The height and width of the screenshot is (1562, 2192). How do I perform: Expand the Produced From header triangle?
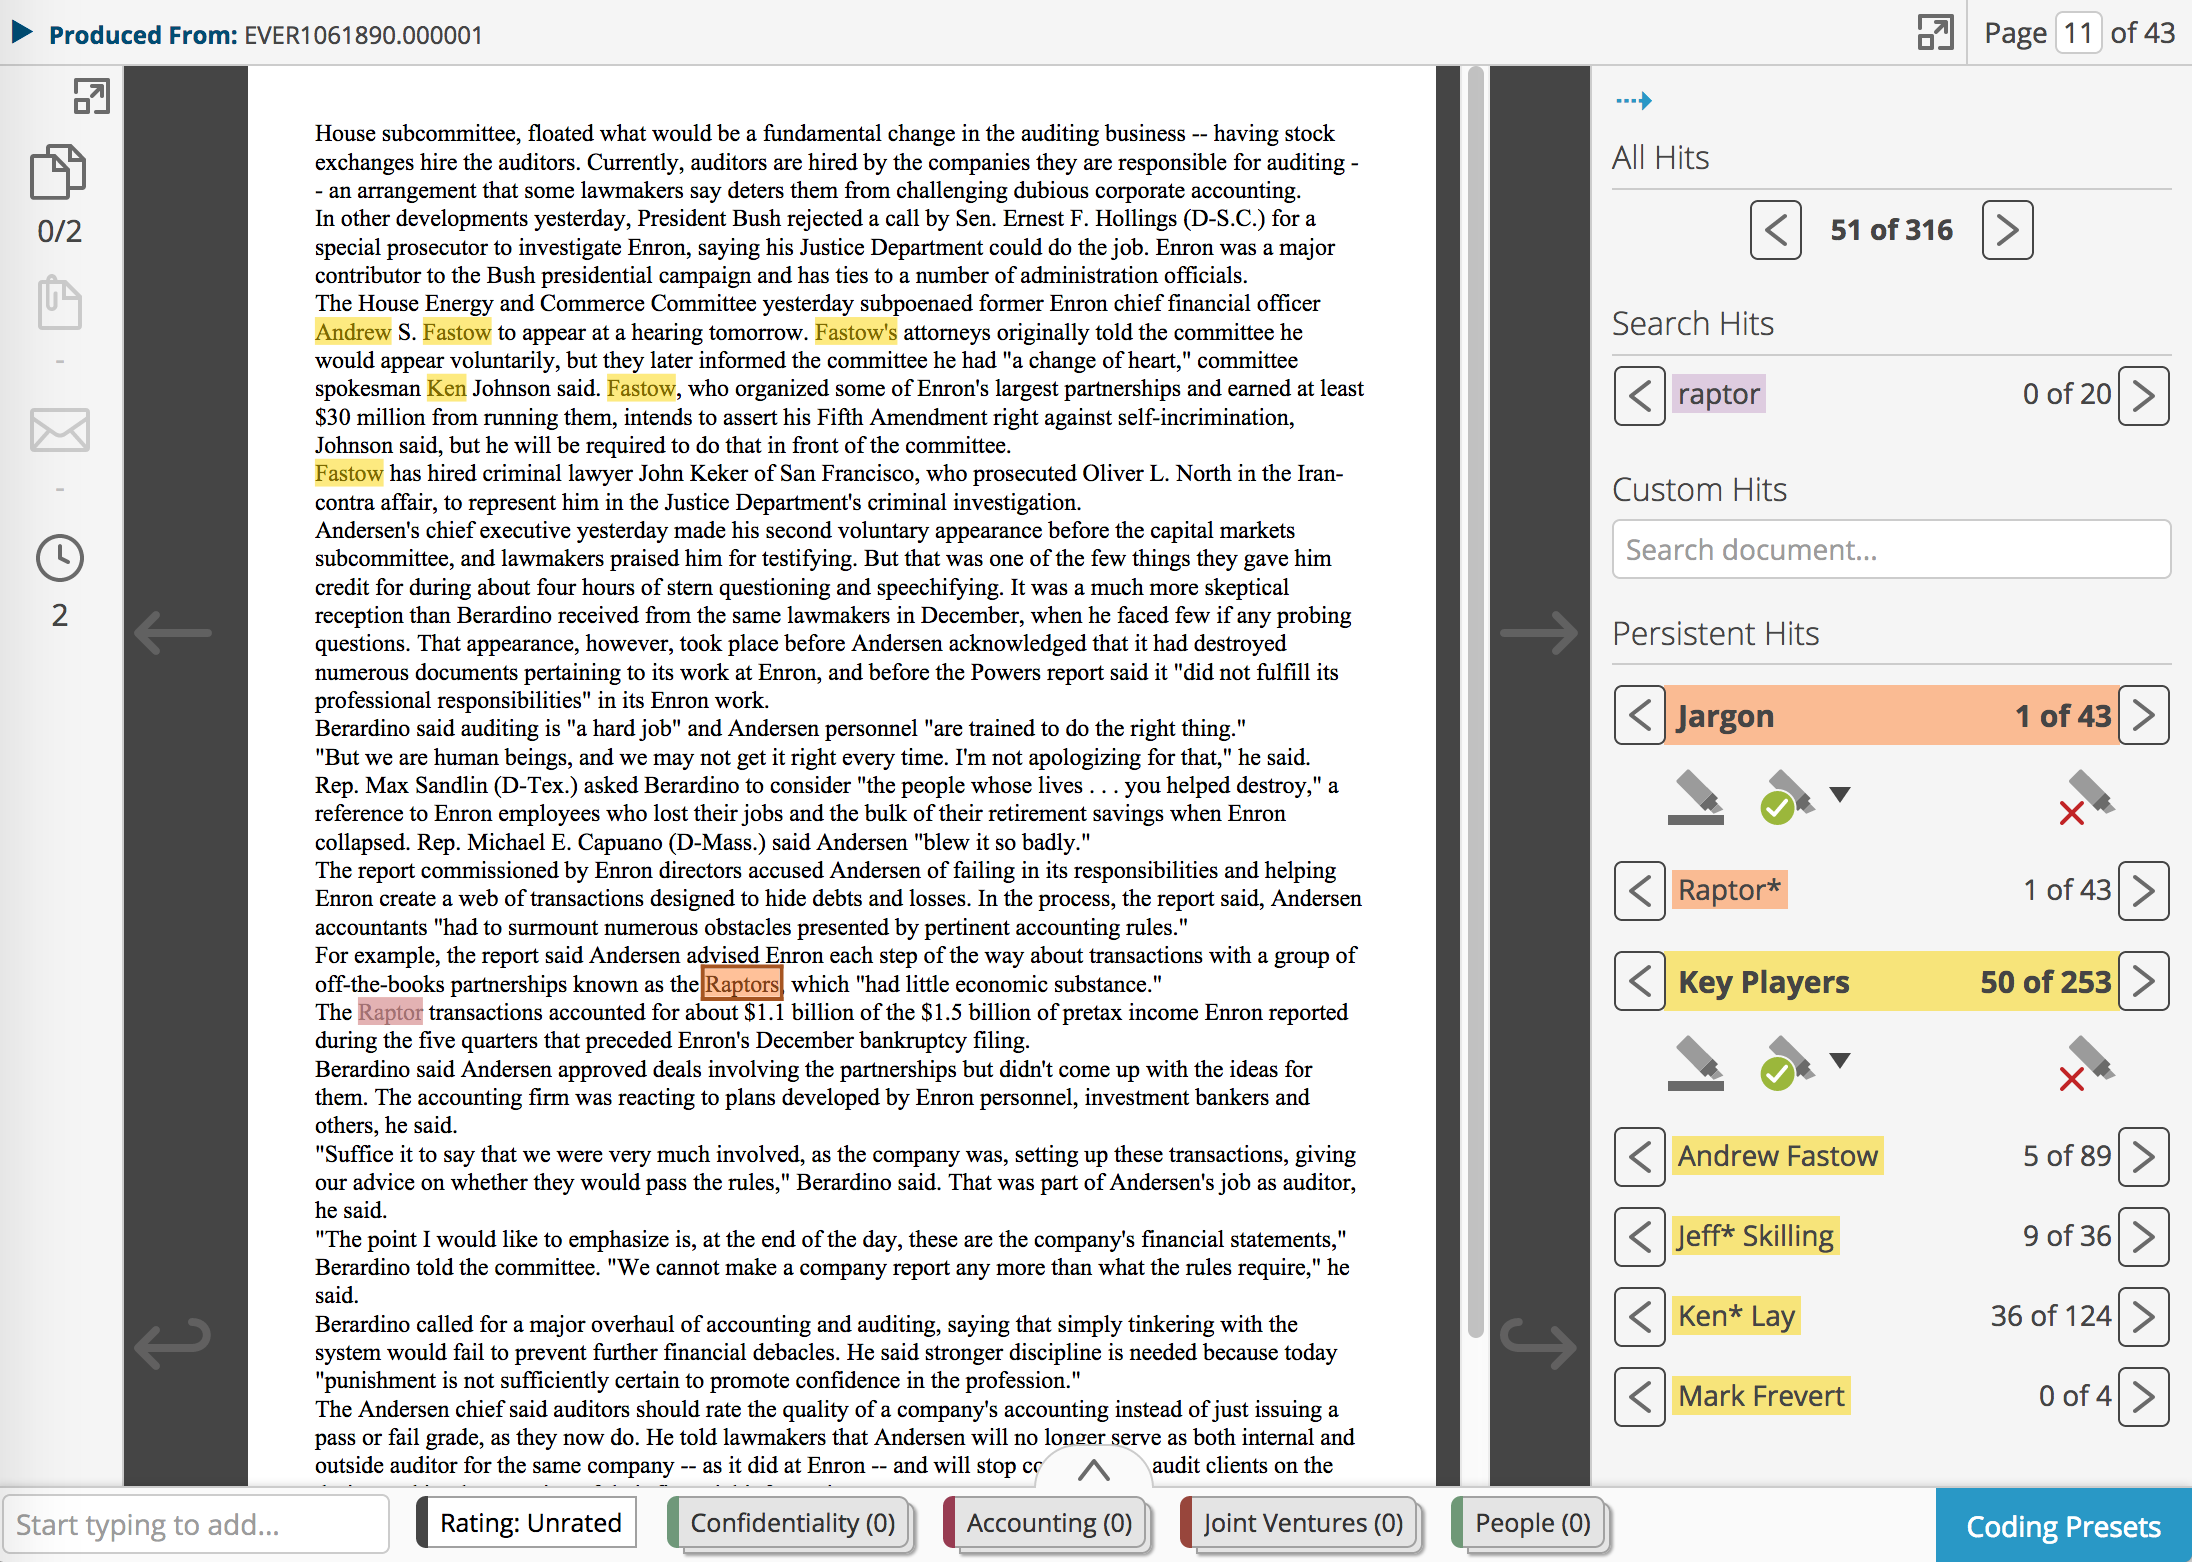pyautogui.click(x=22, y=33)
